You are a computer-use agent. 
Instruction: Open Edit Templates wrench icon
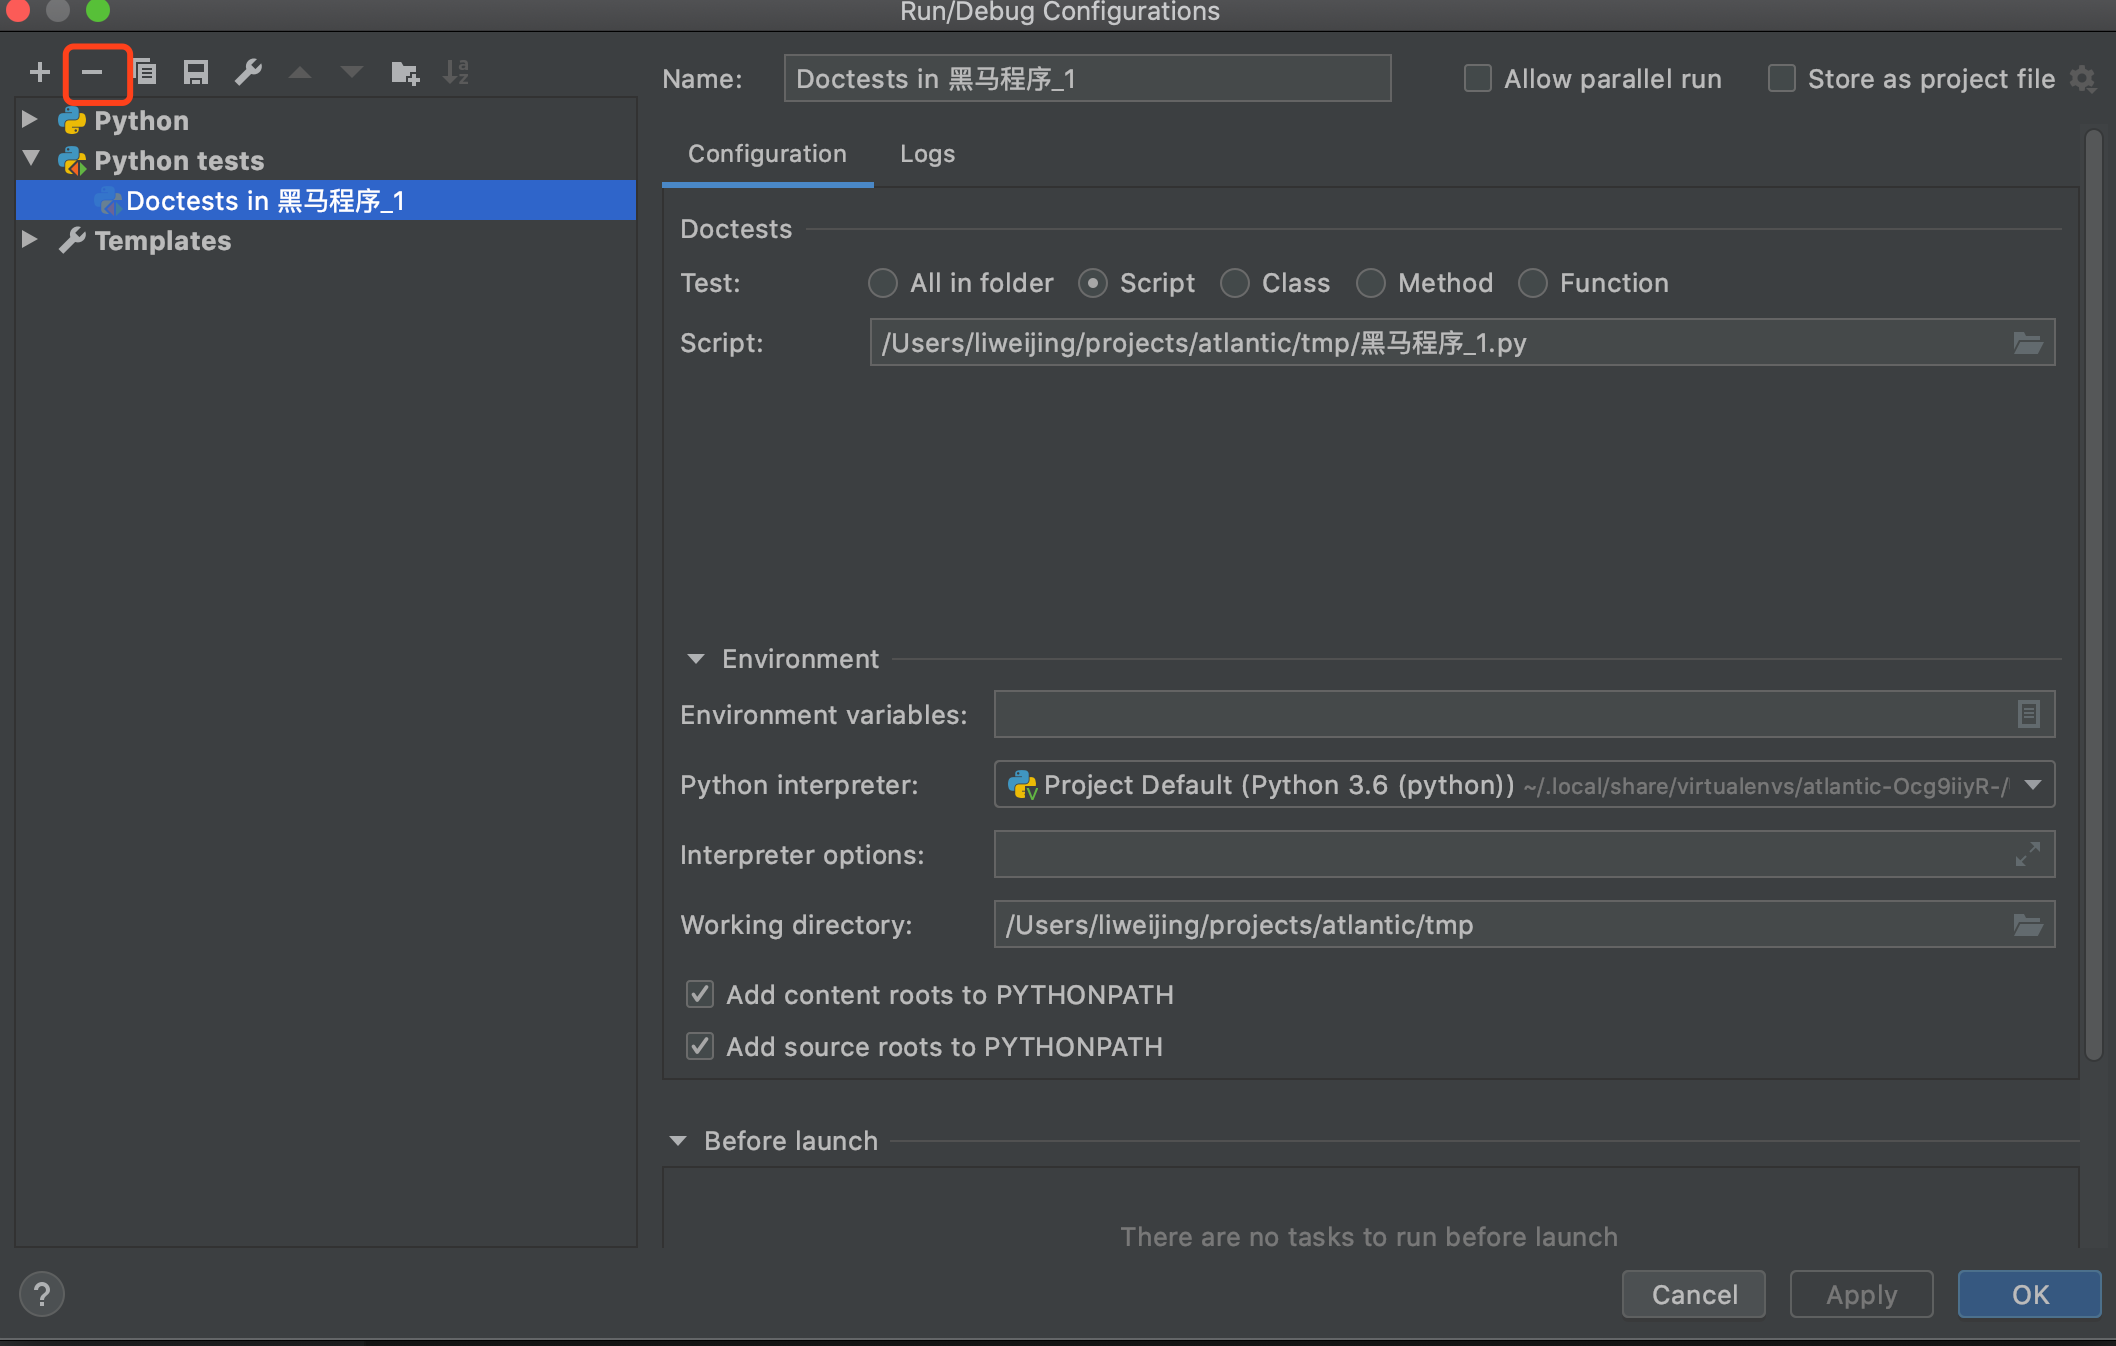[x=248, y=72]
